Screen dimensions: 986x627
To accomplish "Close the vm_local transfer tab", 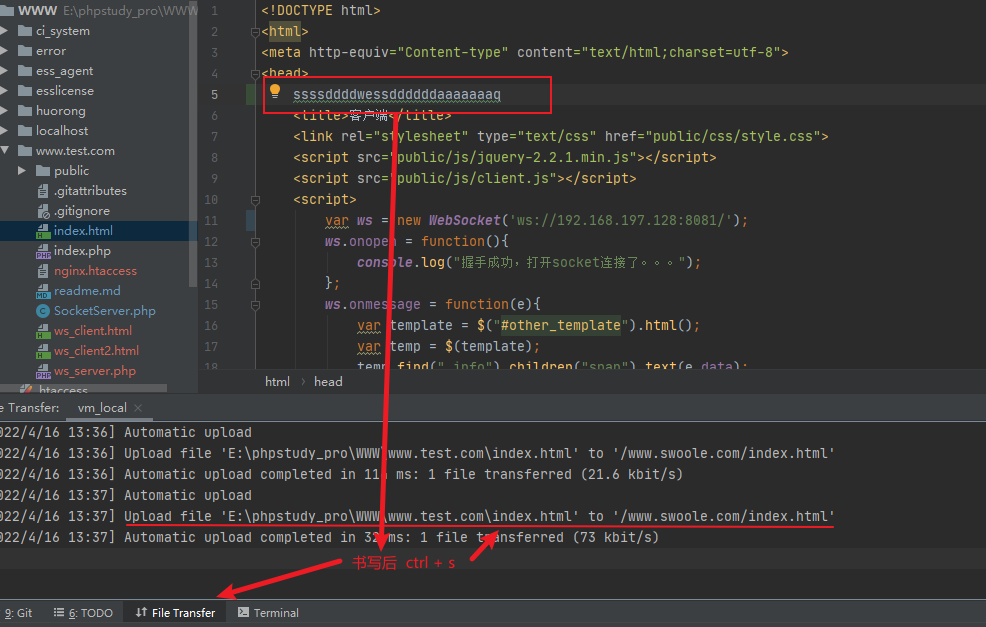I will pyautogui.click(x=137, y=407).
